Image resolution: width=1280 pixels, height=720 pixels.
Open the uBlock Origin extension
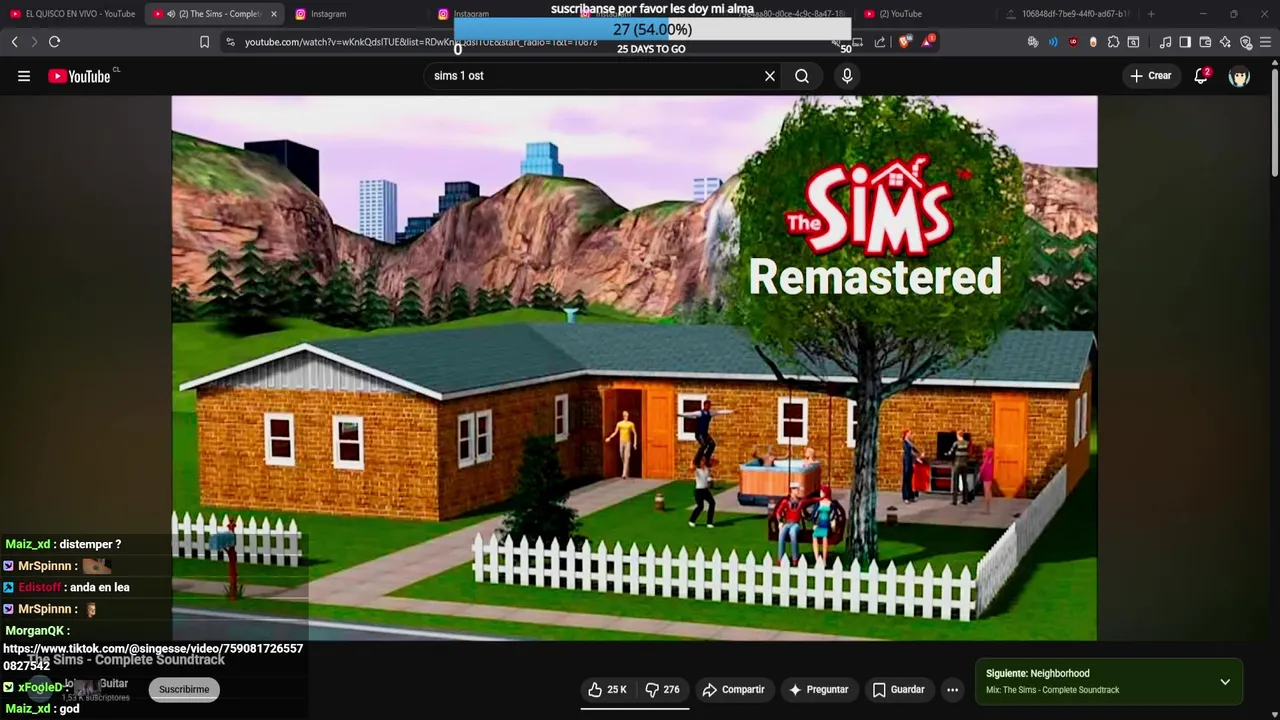pos(1074,42)
